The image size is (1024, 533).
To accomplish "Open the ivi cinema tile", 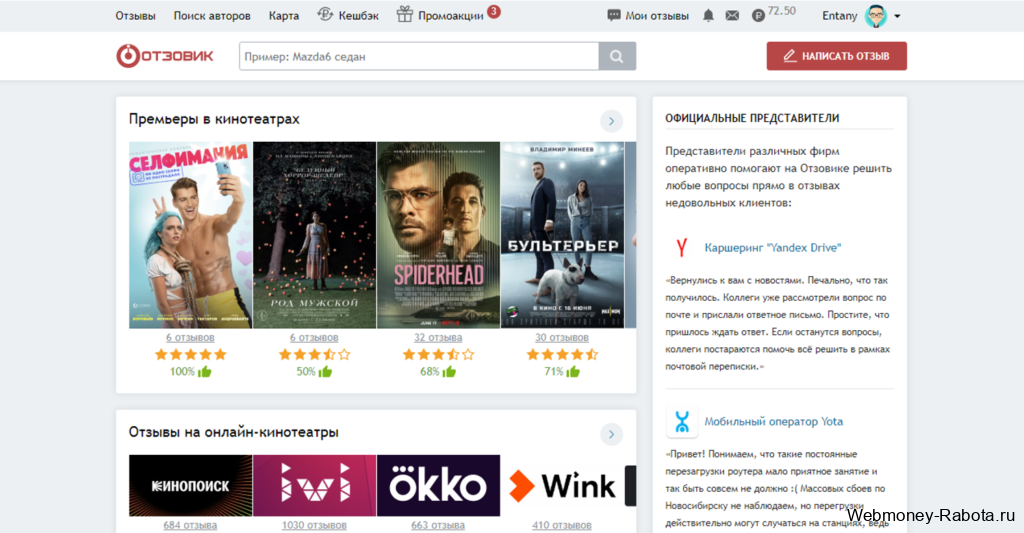I will tap(314, 486).
